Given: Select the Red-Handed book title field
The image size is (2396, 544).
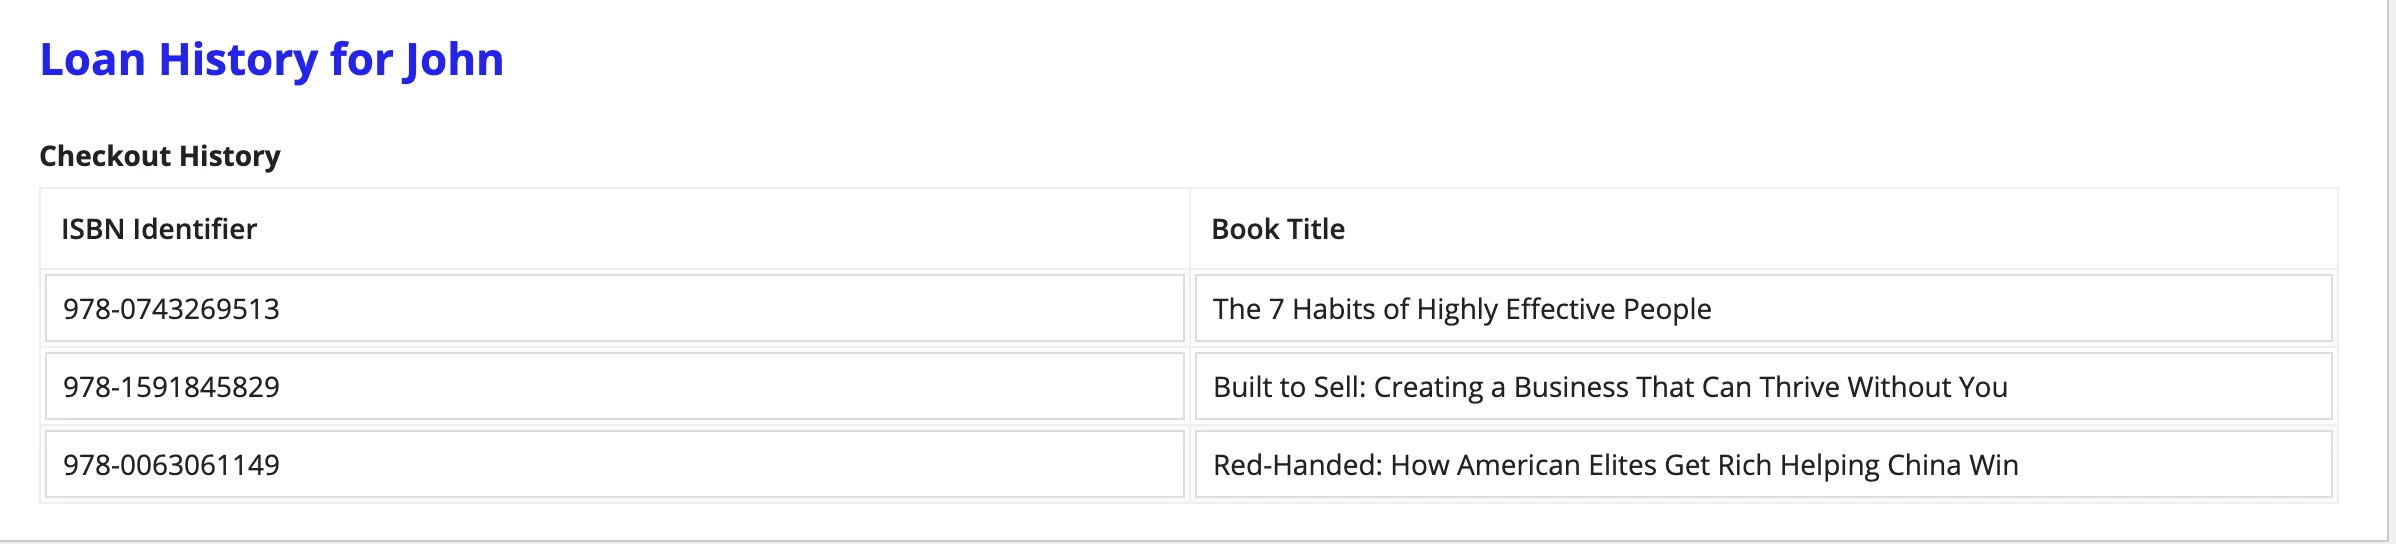Looking at the screenshot, I should pos(1764,464).
